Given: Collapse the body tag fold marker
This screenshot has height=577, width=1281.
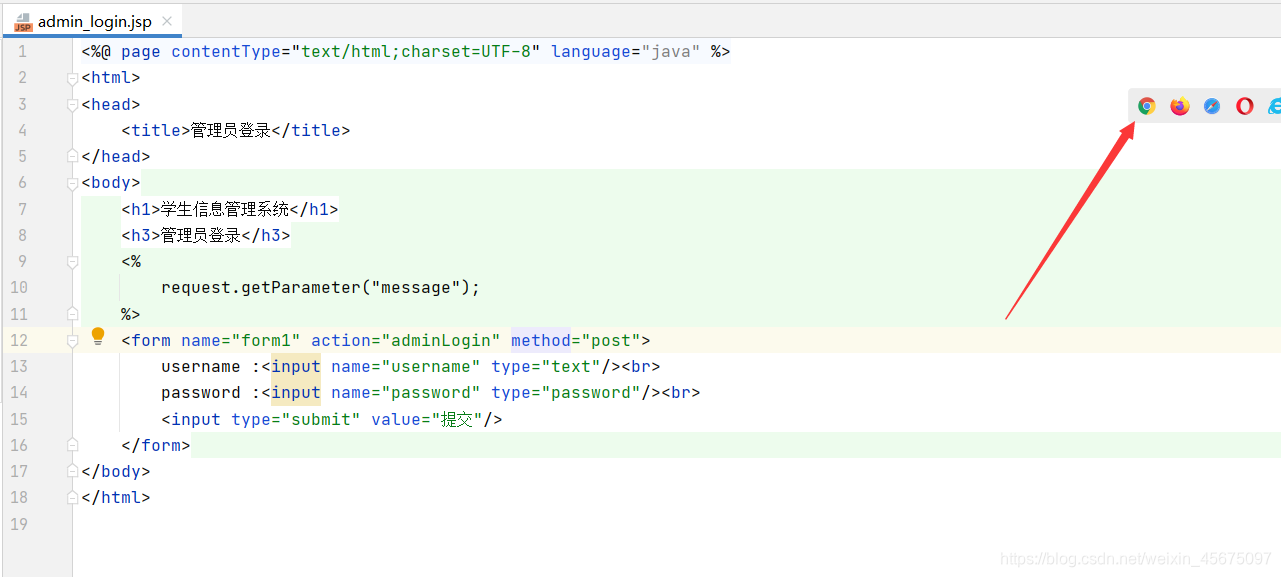Looking at the screenshot, I should [72, 183].
